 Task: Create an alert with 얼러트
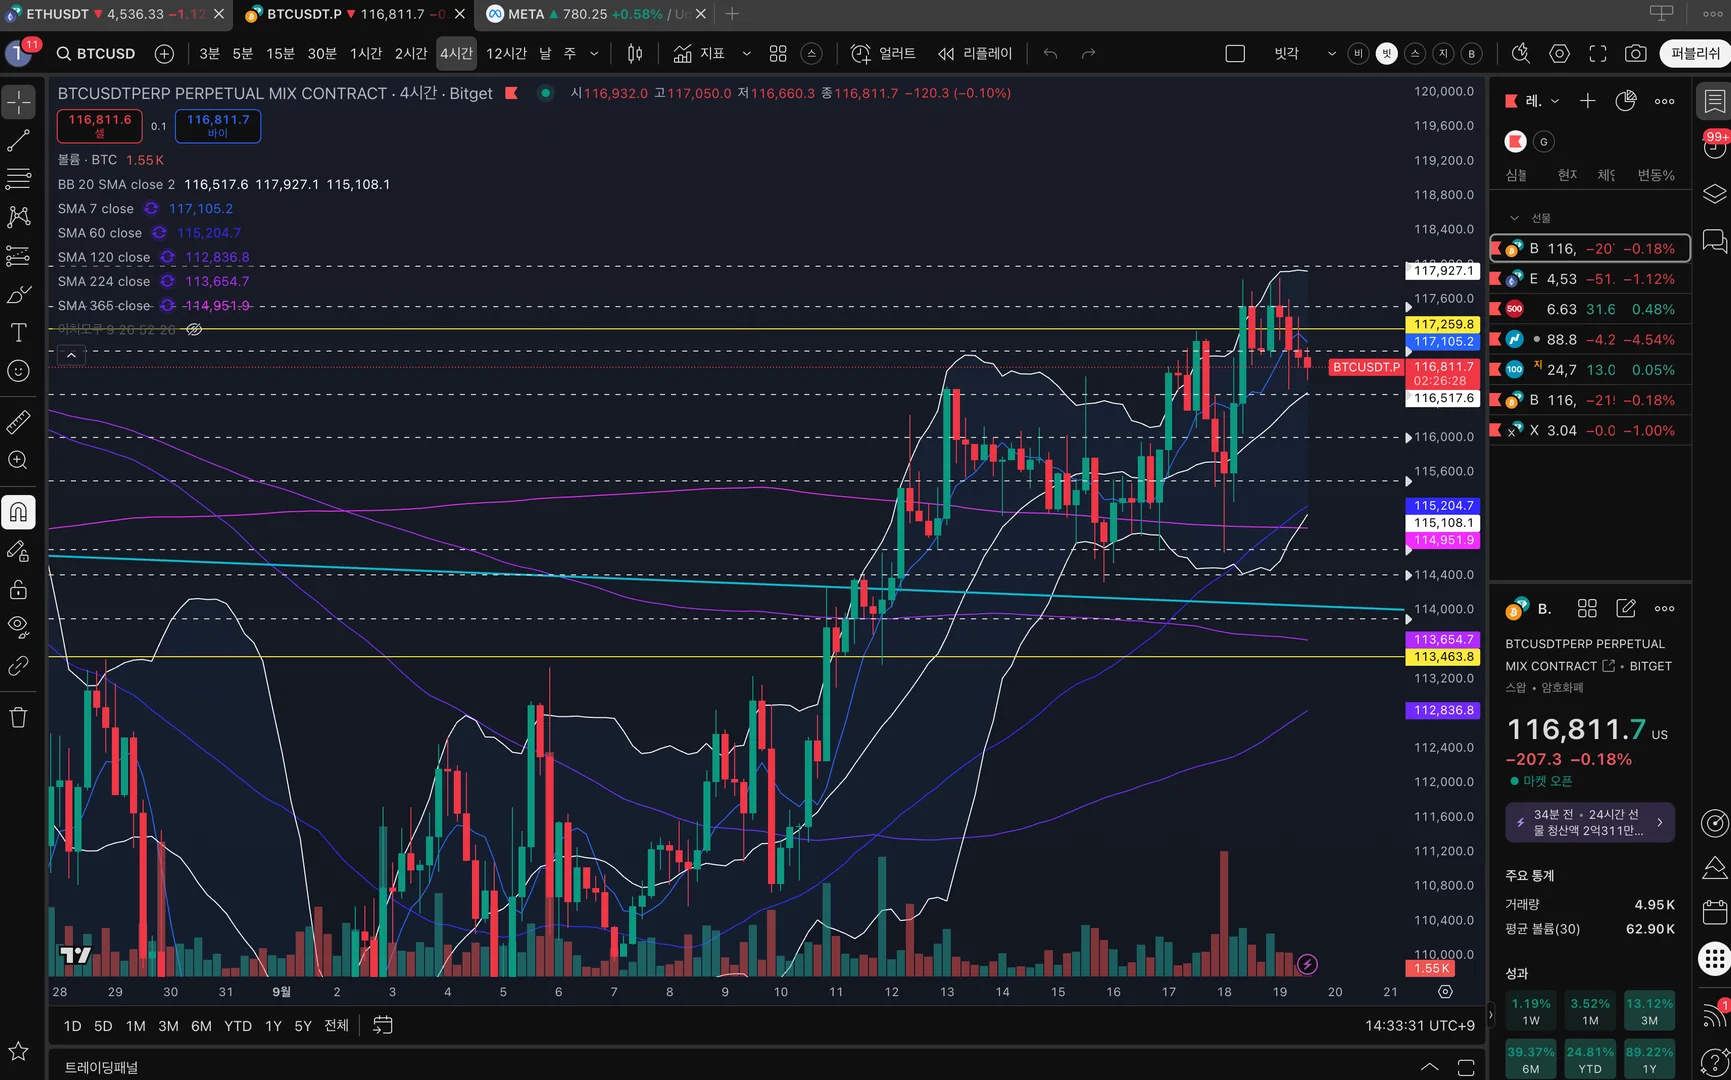tap(883, 54)
